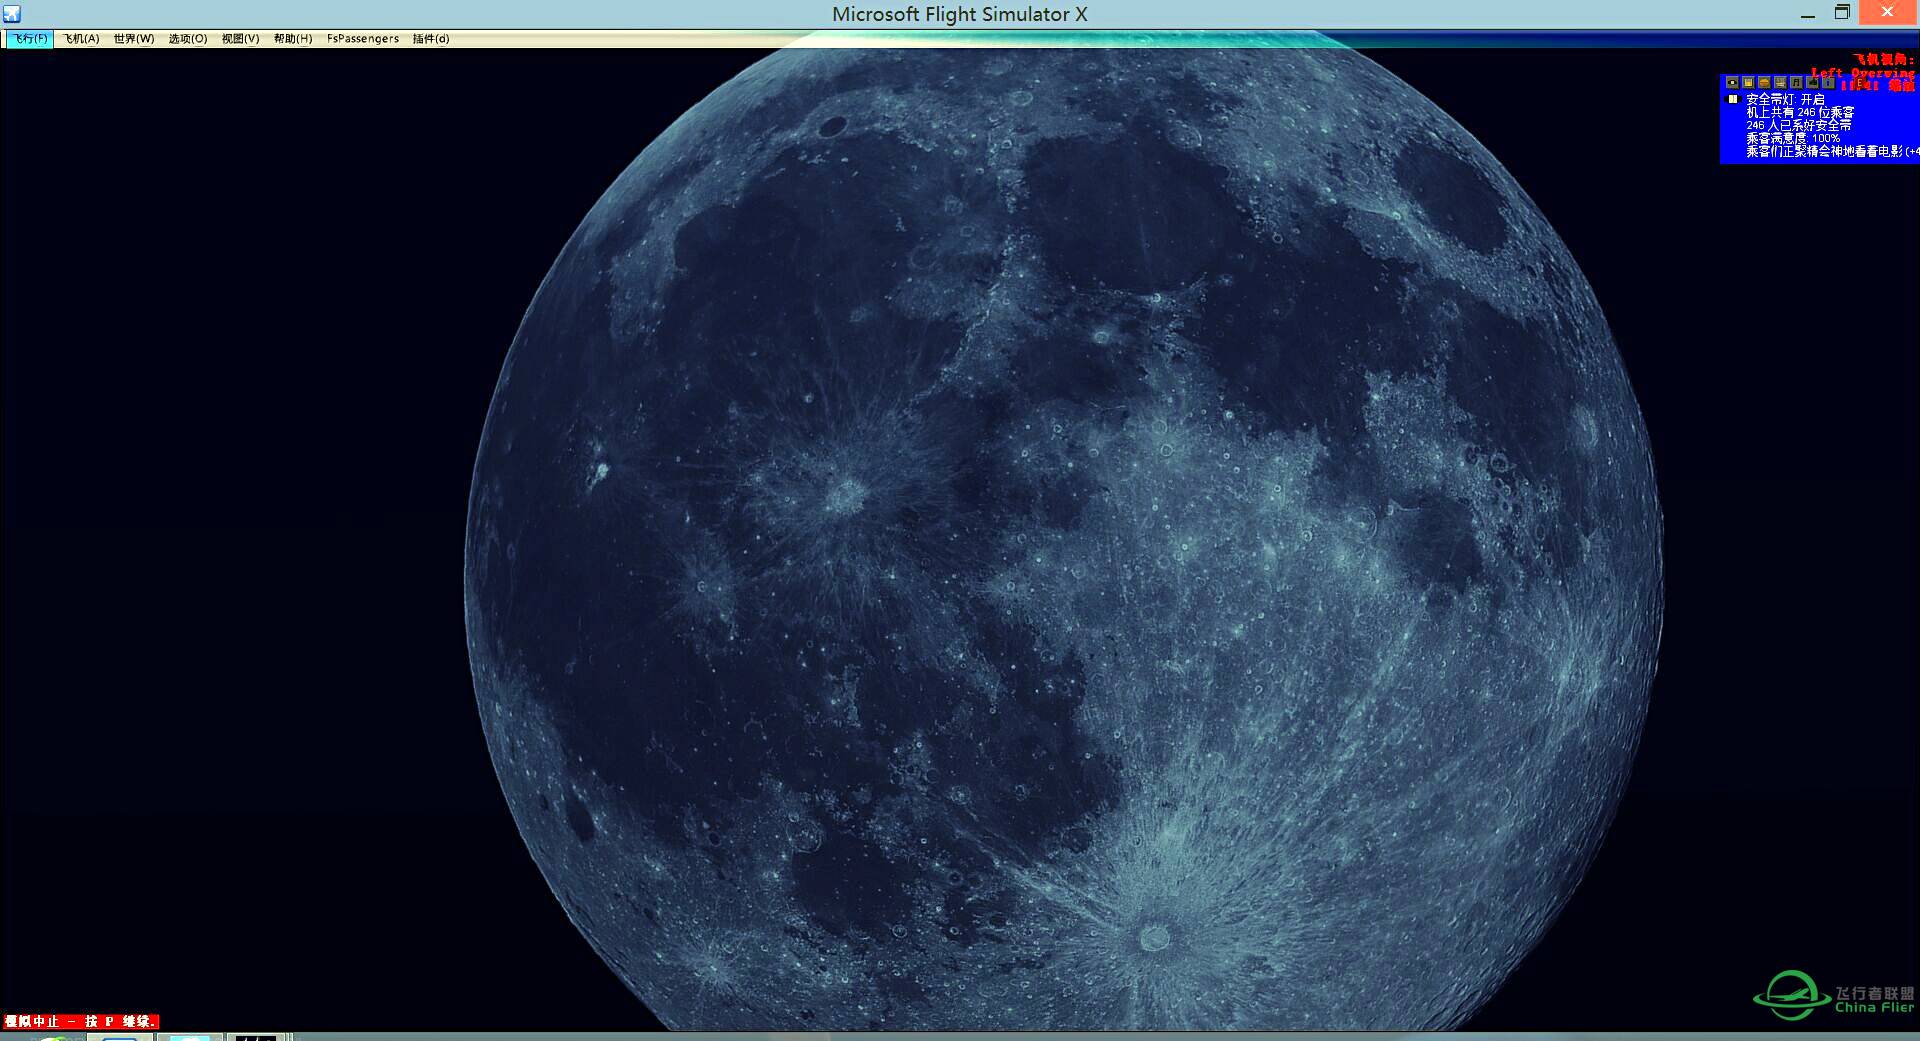Image resolution: width=1920 pixels, height=1041 pixels.
Task: Click the burger food service icon
Action: click(1764, 82)
